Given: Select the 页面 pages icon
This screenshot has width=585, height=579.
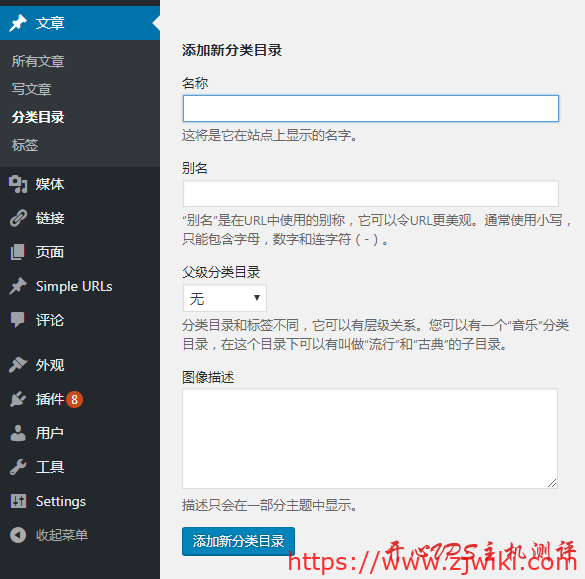Looking at the screenshot, I should (x=18, y=252).
